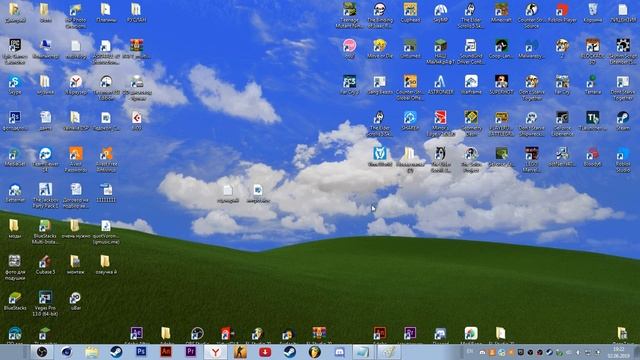This screenshot has height=360, width=640.
Task: Launch Counter-Strike Global Offensive shortcut
Action: tap(410, 87)
